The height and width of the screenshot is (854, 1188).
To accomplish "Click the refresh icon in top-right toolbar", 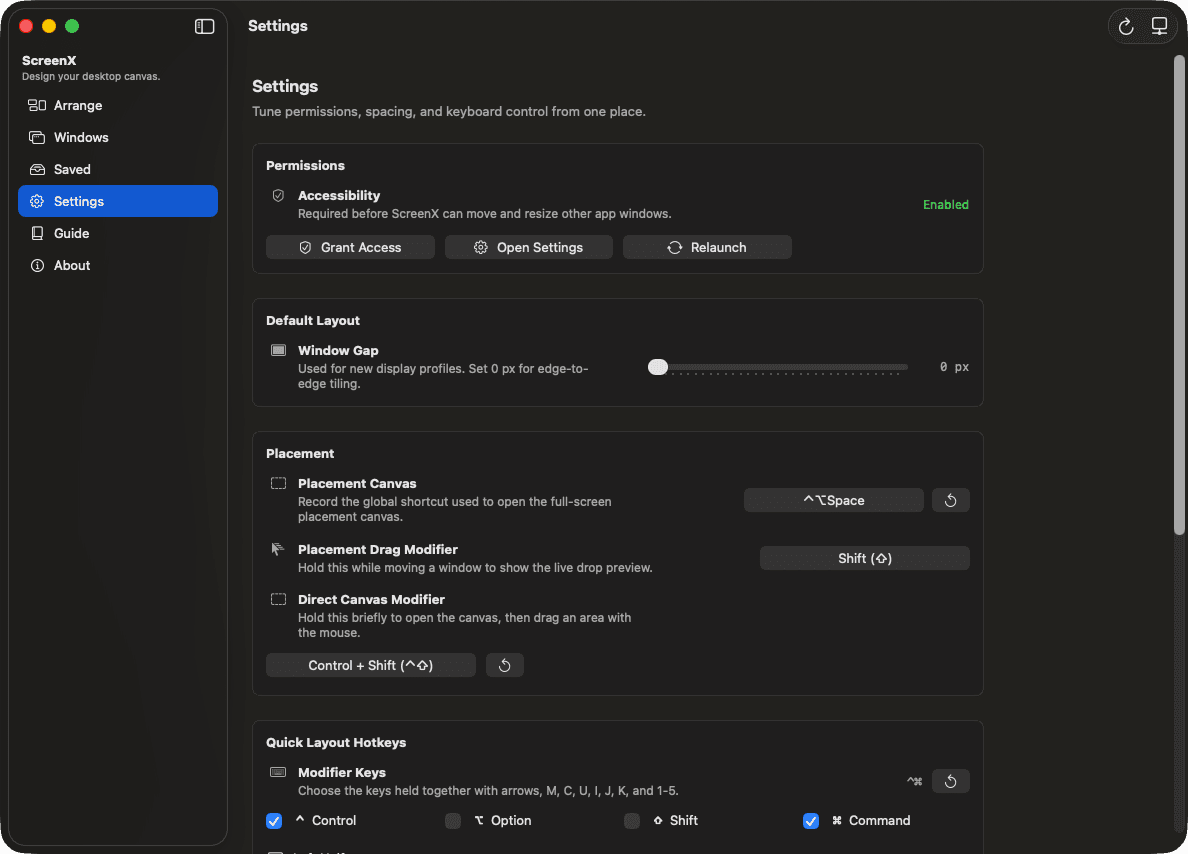I will pos(1126,27).
